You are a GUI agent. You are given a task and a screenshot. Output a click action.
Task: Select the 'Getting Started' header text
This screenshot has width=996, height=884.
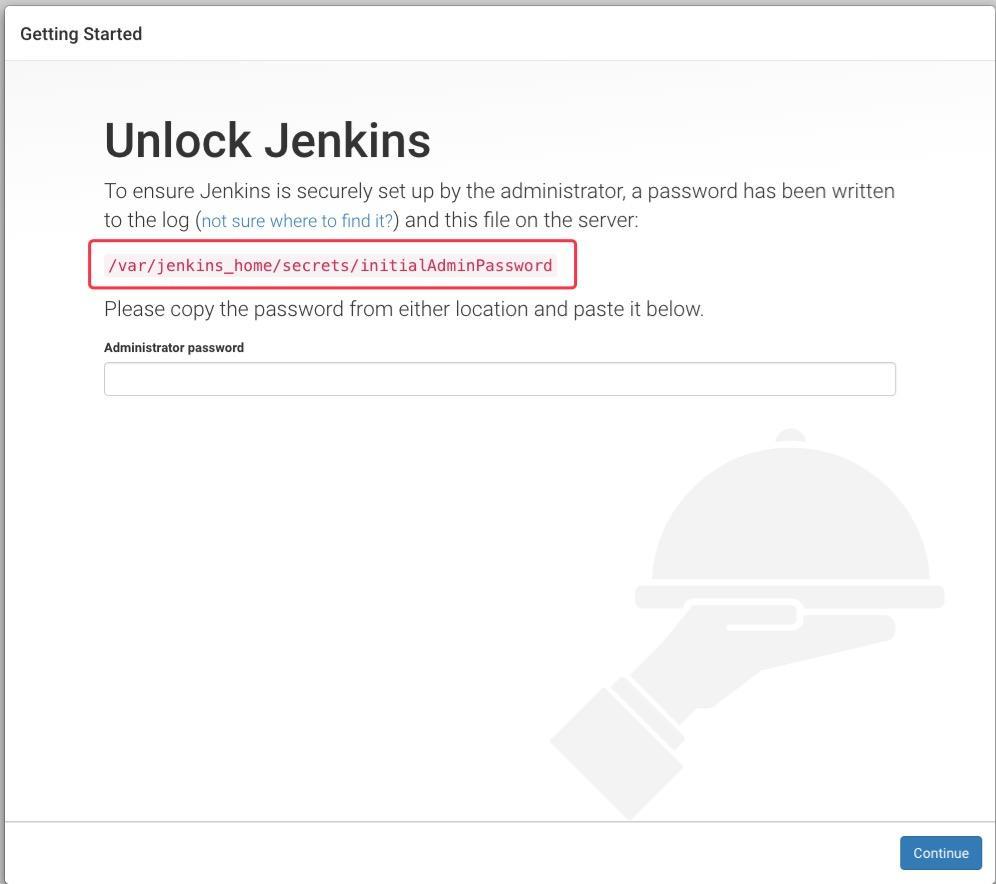(80, 33)
